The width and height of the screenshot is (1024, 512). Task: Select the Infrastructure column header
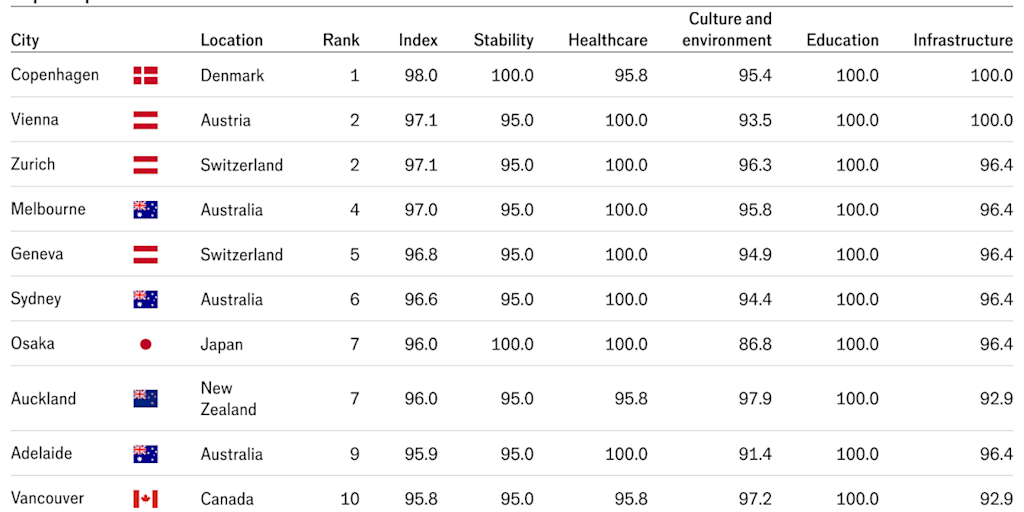coord(962,41)
